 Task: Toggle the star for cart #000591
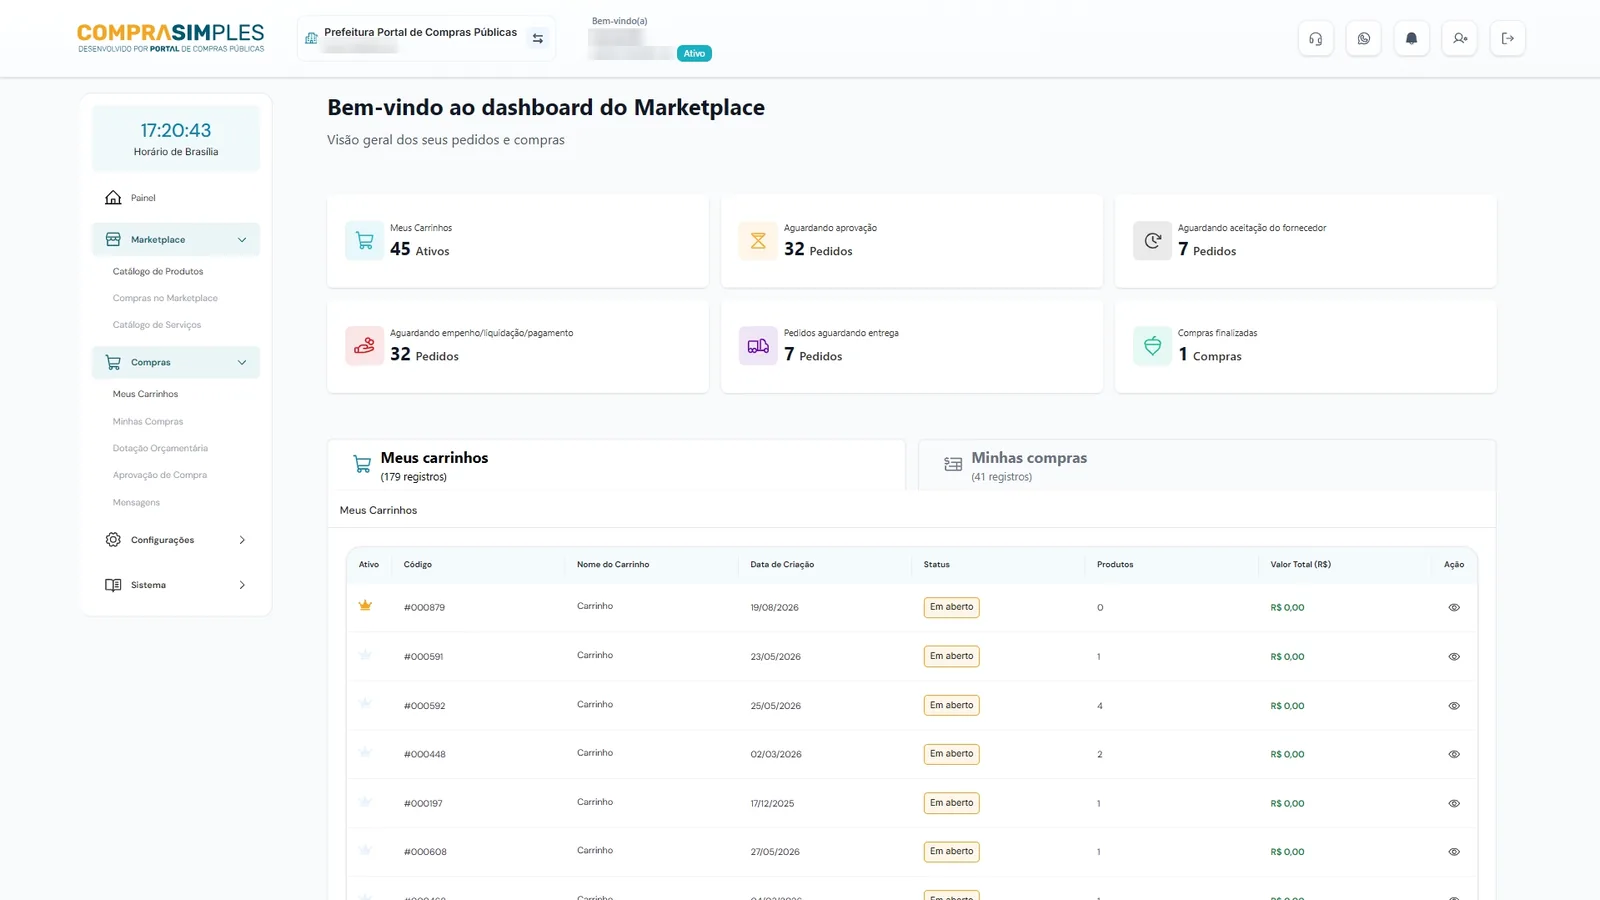365,655
